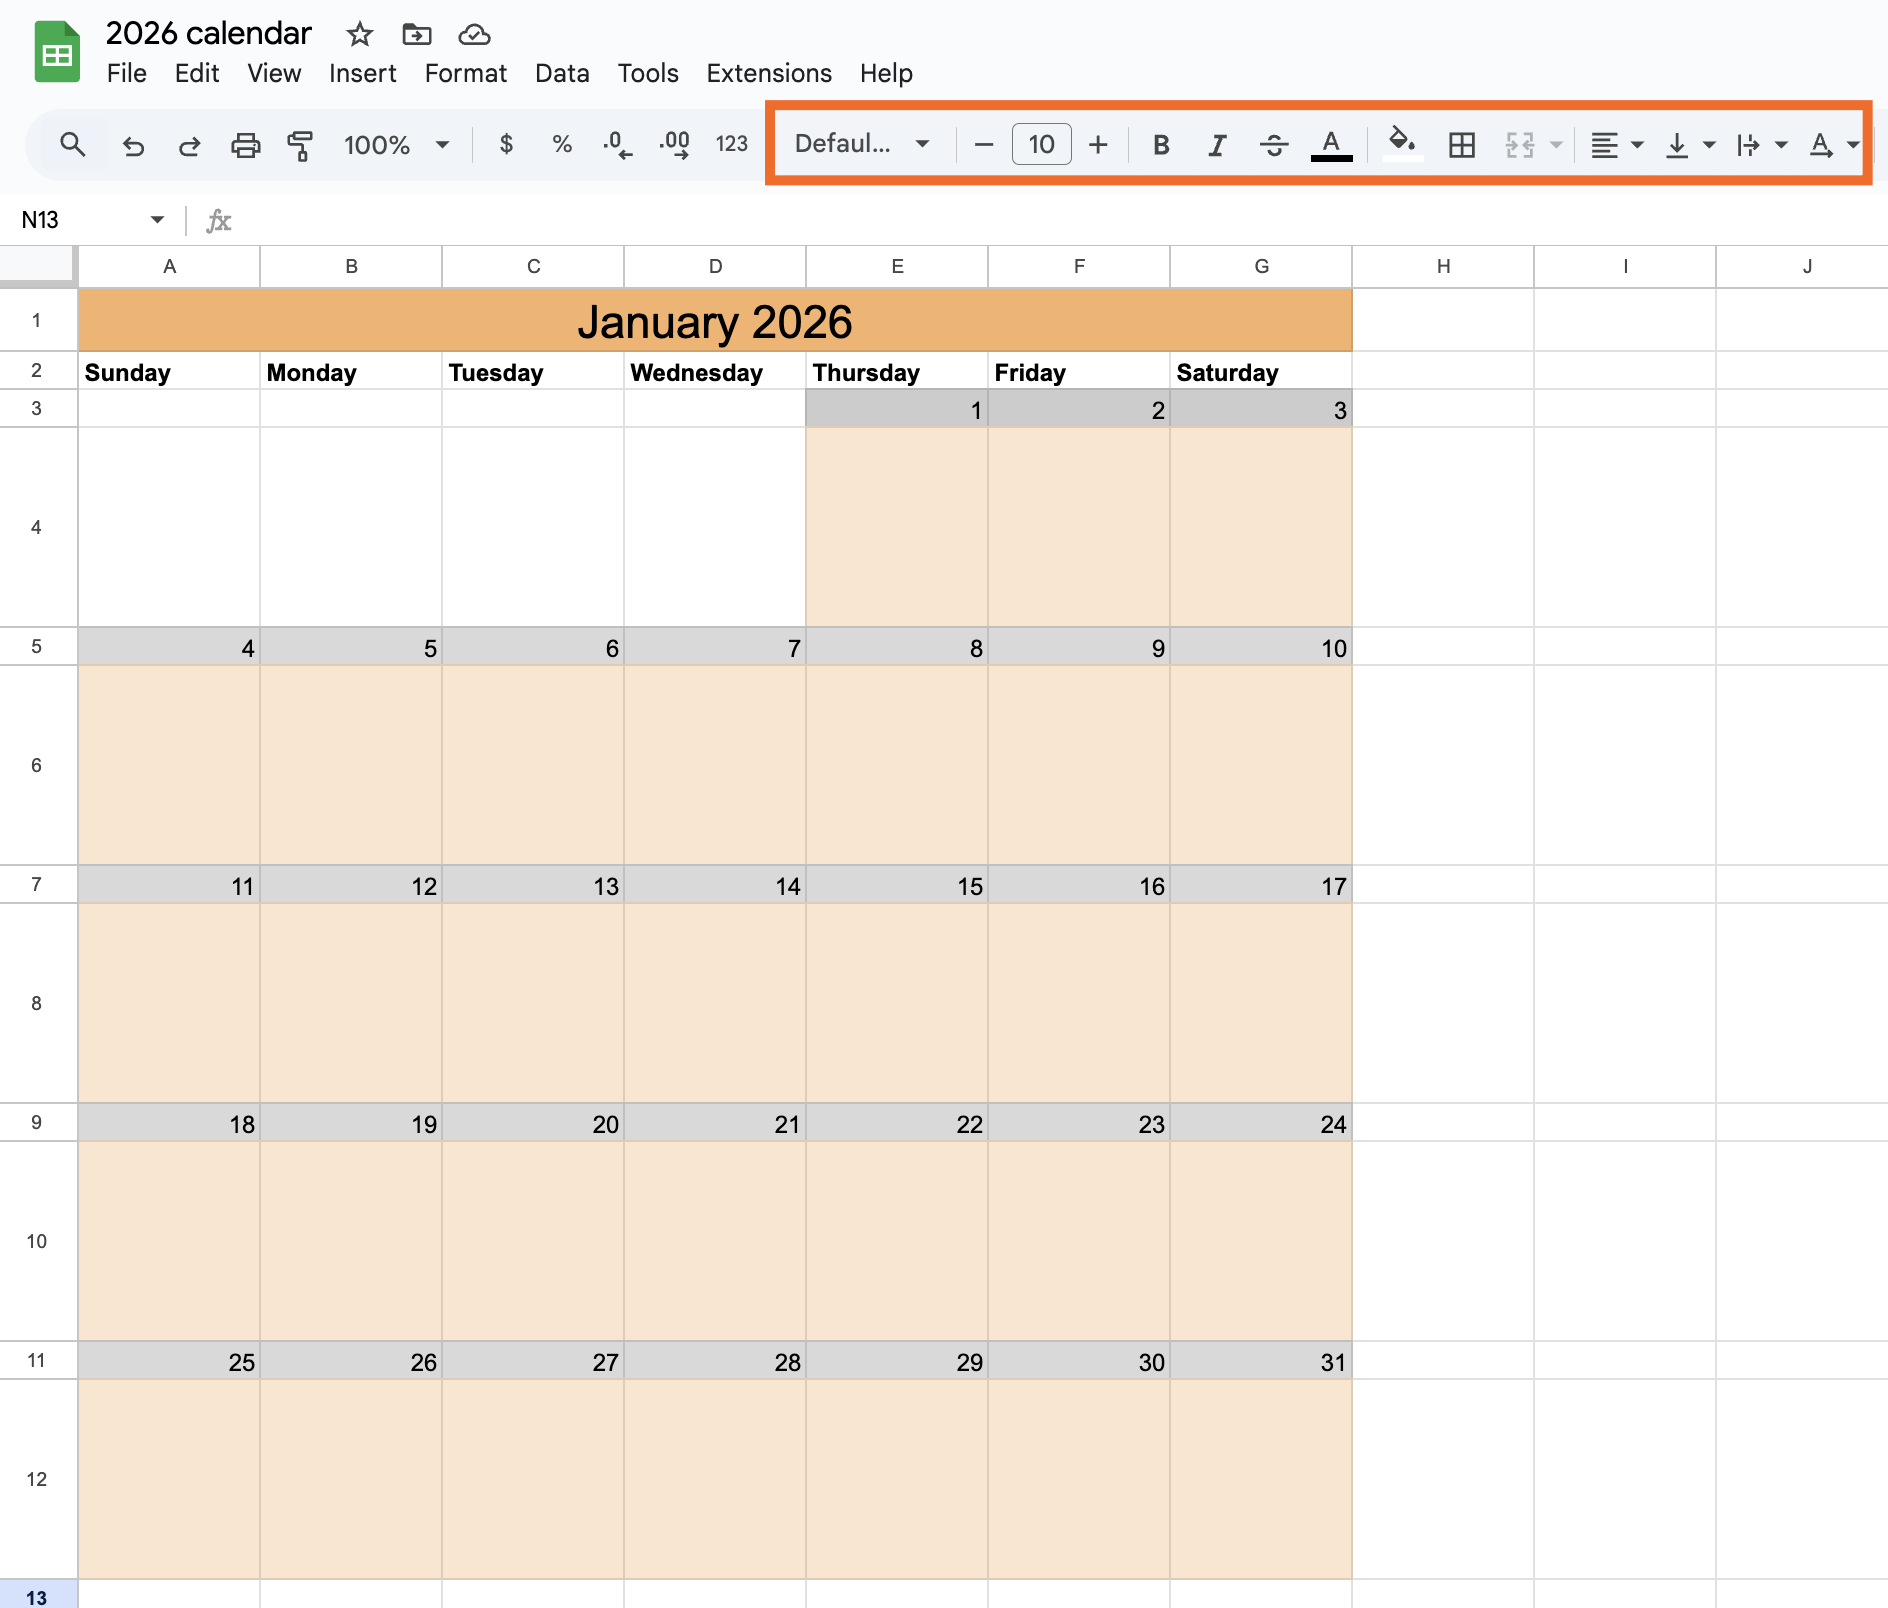1888x1608 pixels.
Task: Open the Borders tool
Action: [1461, 145]
